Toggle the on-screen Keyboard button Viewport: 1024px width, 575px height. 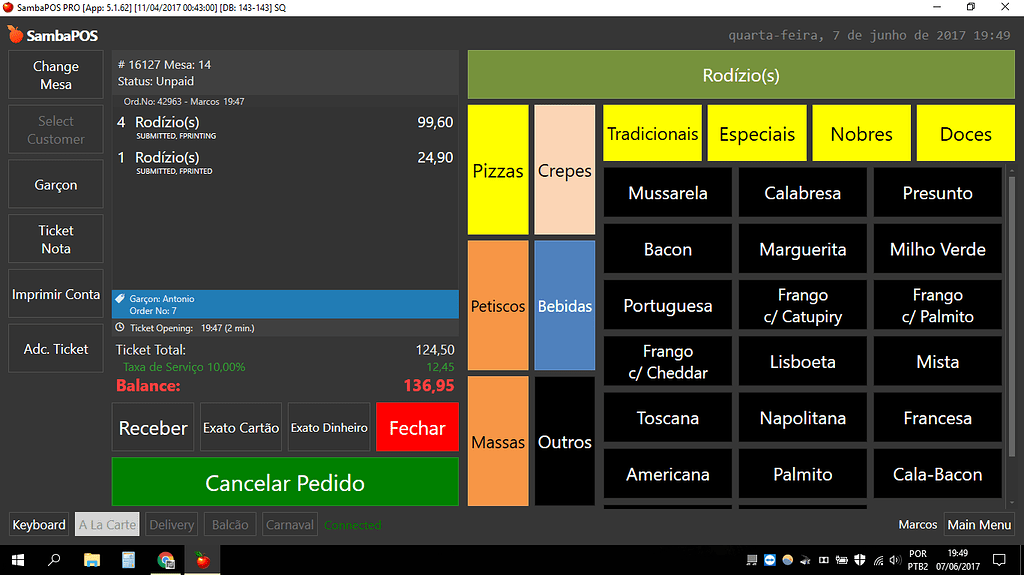39,525
